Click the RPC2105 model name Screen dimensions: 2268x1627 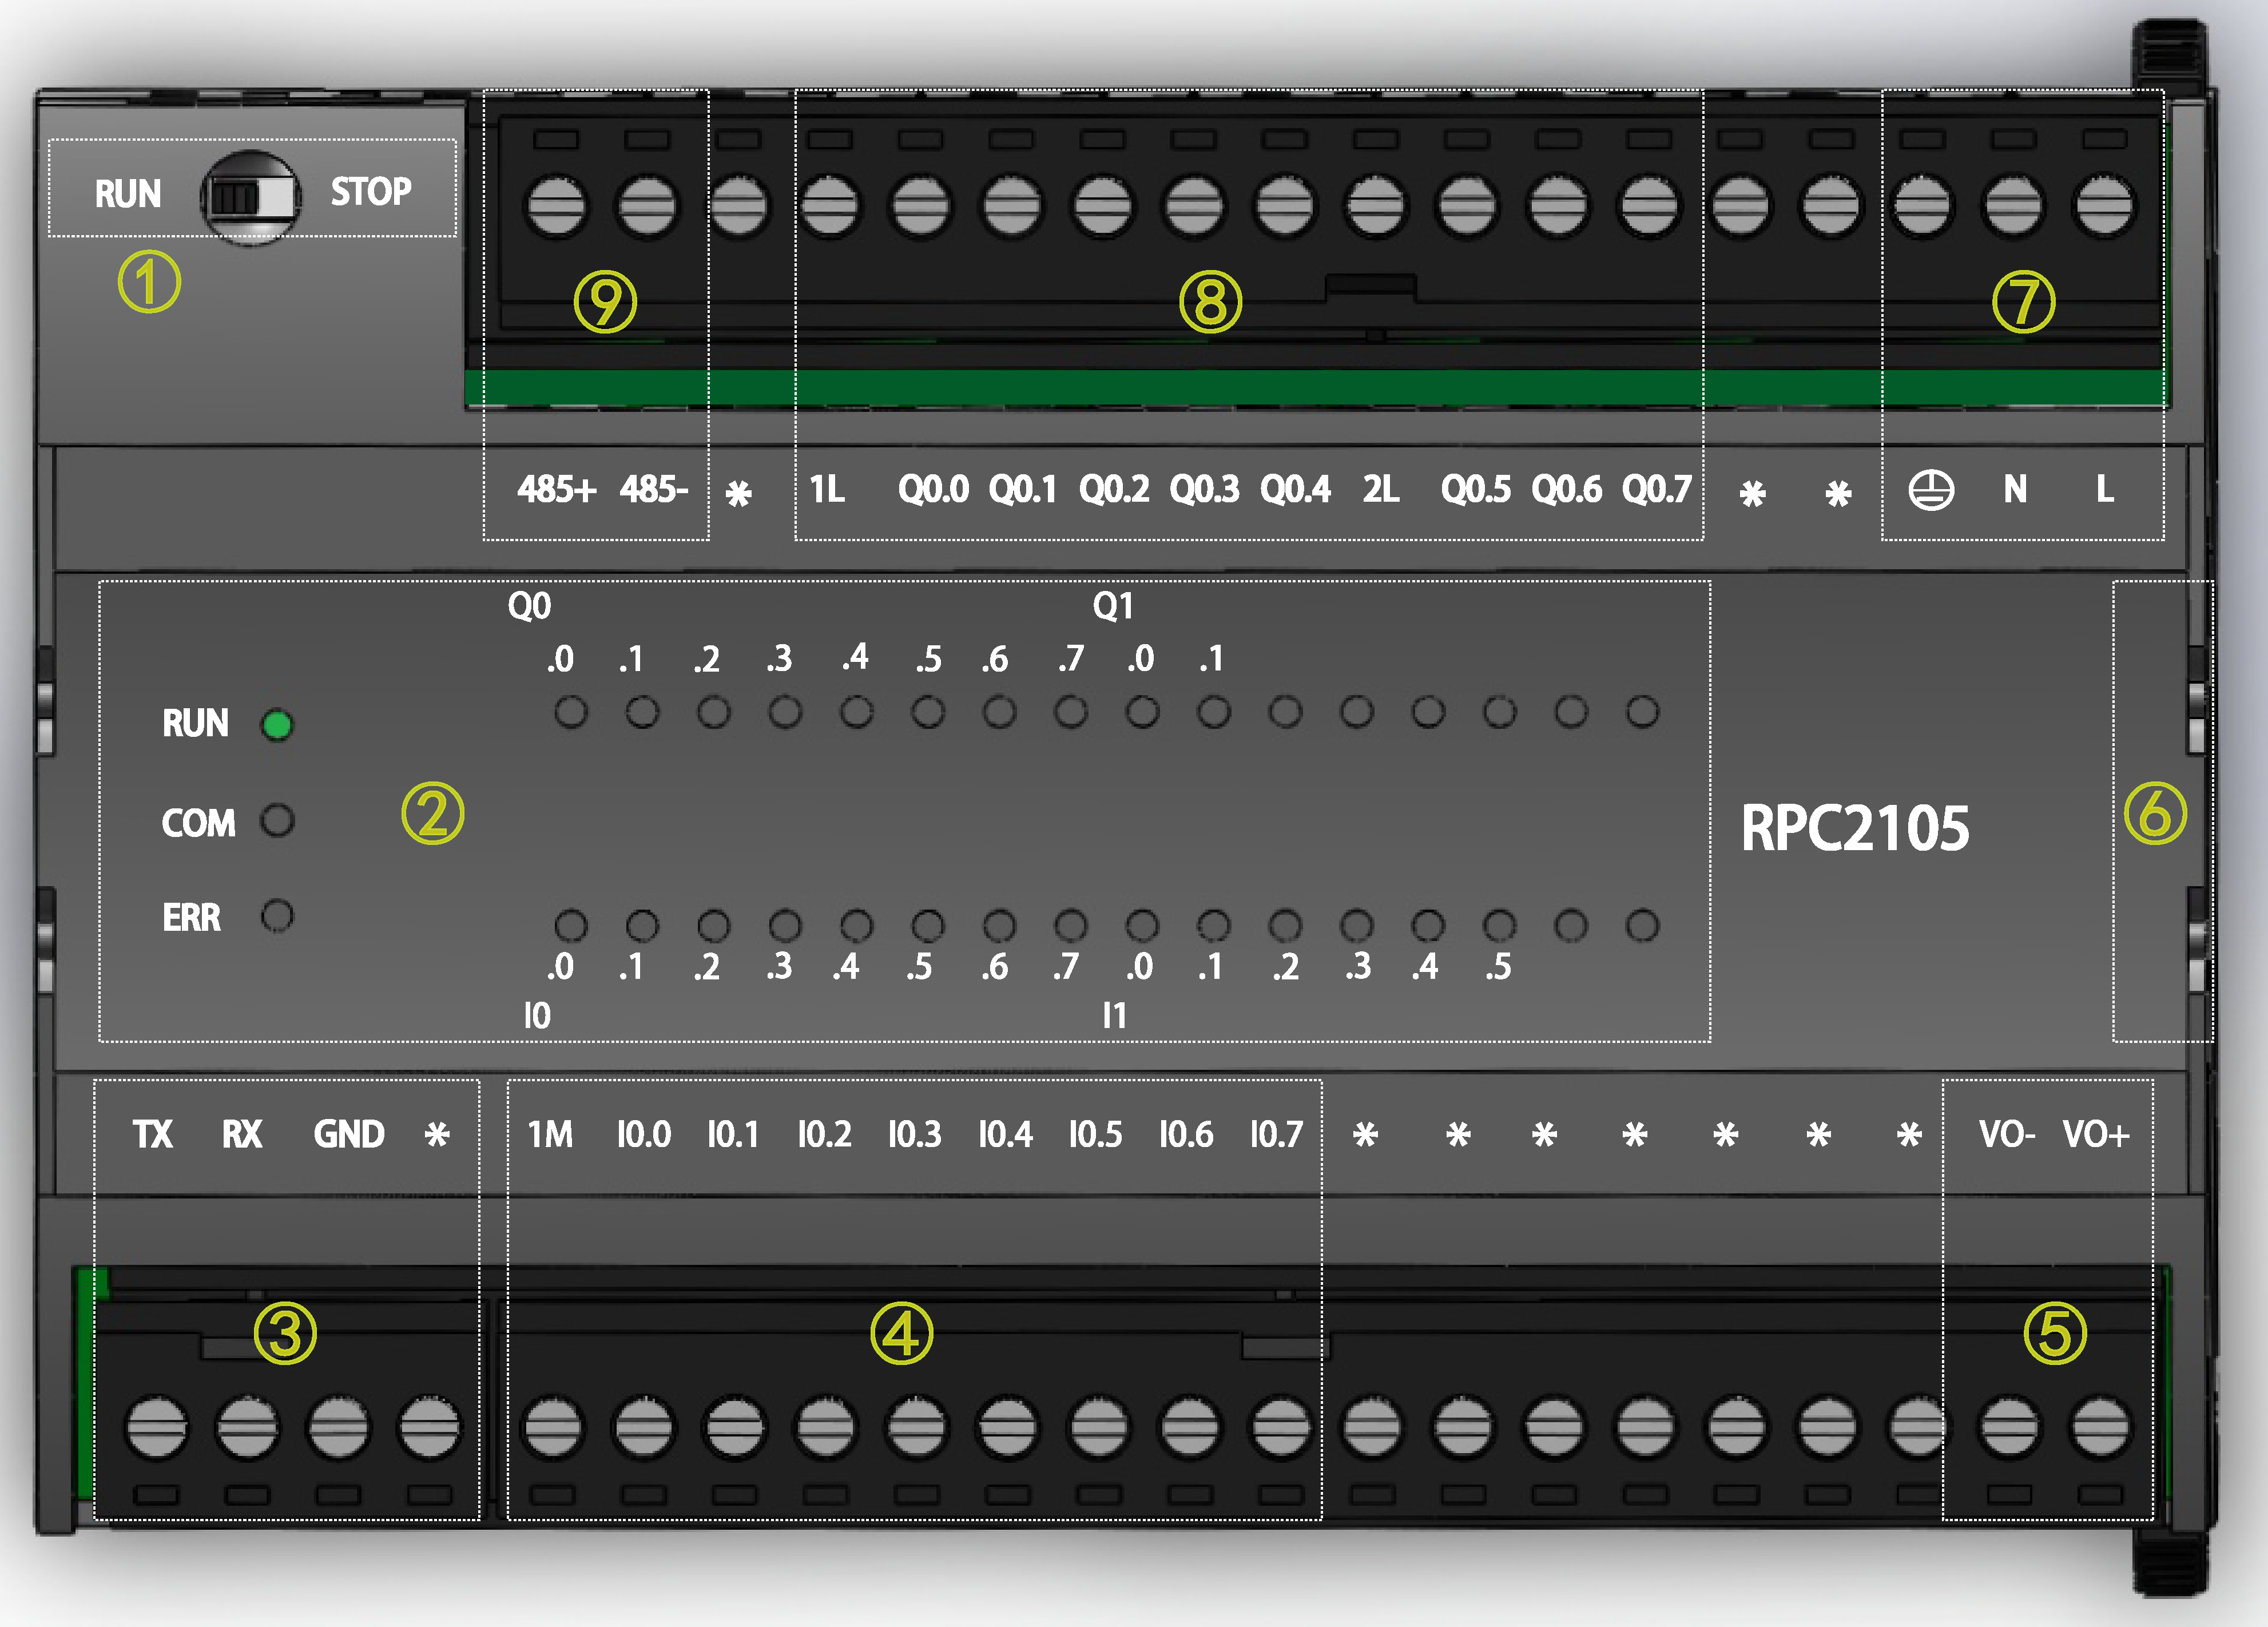[x=1855, y=828]
